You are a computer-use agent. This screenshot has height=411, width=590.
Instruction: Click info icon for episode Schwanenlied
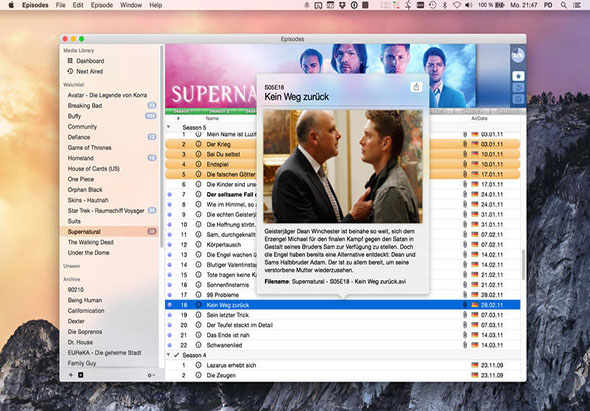click(198, 345)
